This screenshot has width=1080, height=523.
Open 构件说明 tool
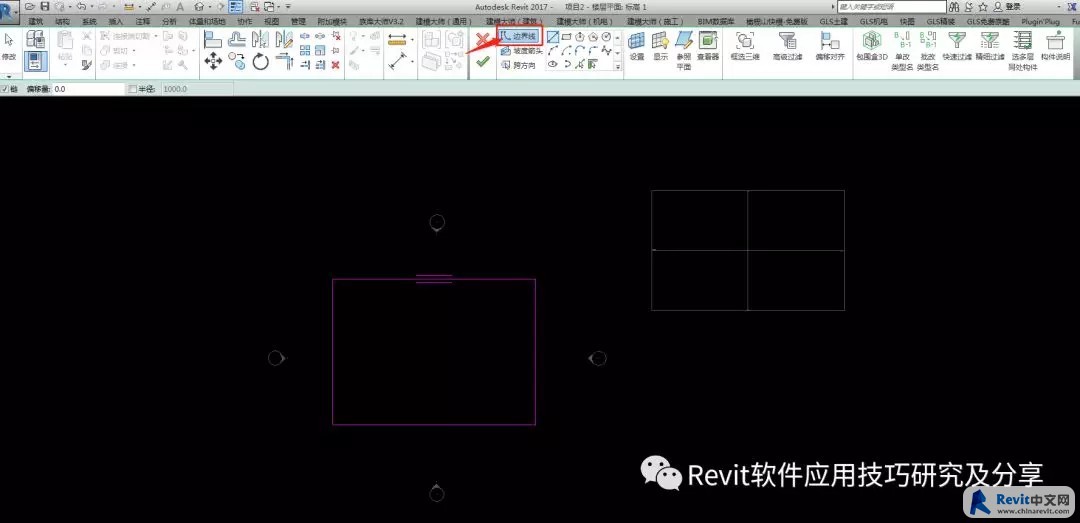tap(1055, 46)
